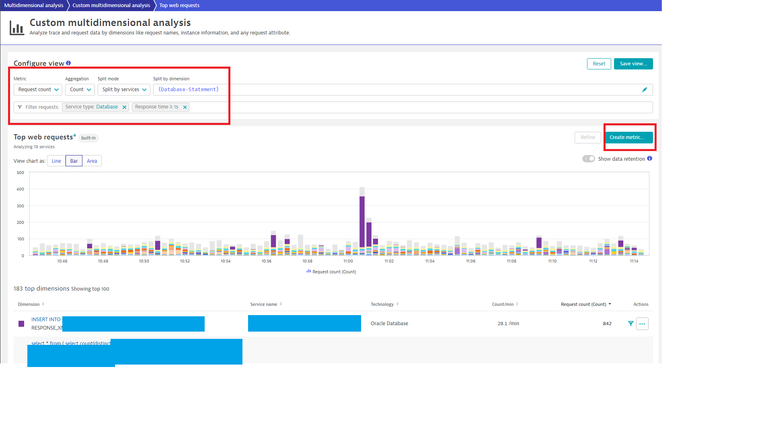772x434 pixels.
Task: Click the Save view button
Action: point(633,64)
